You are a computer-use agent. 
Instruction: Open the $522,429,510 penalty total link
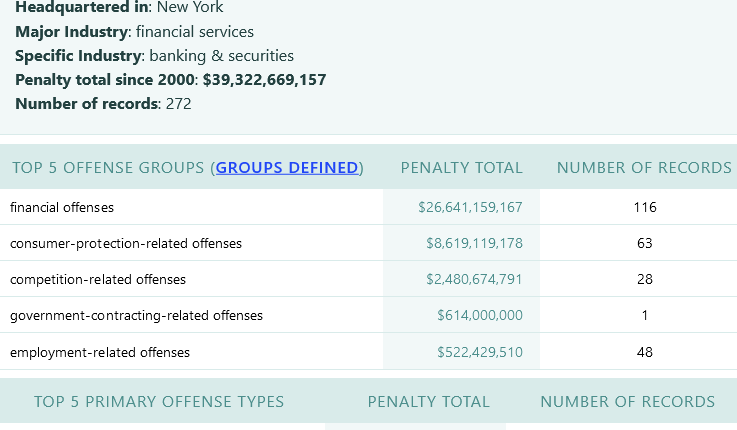click(480, 352)
